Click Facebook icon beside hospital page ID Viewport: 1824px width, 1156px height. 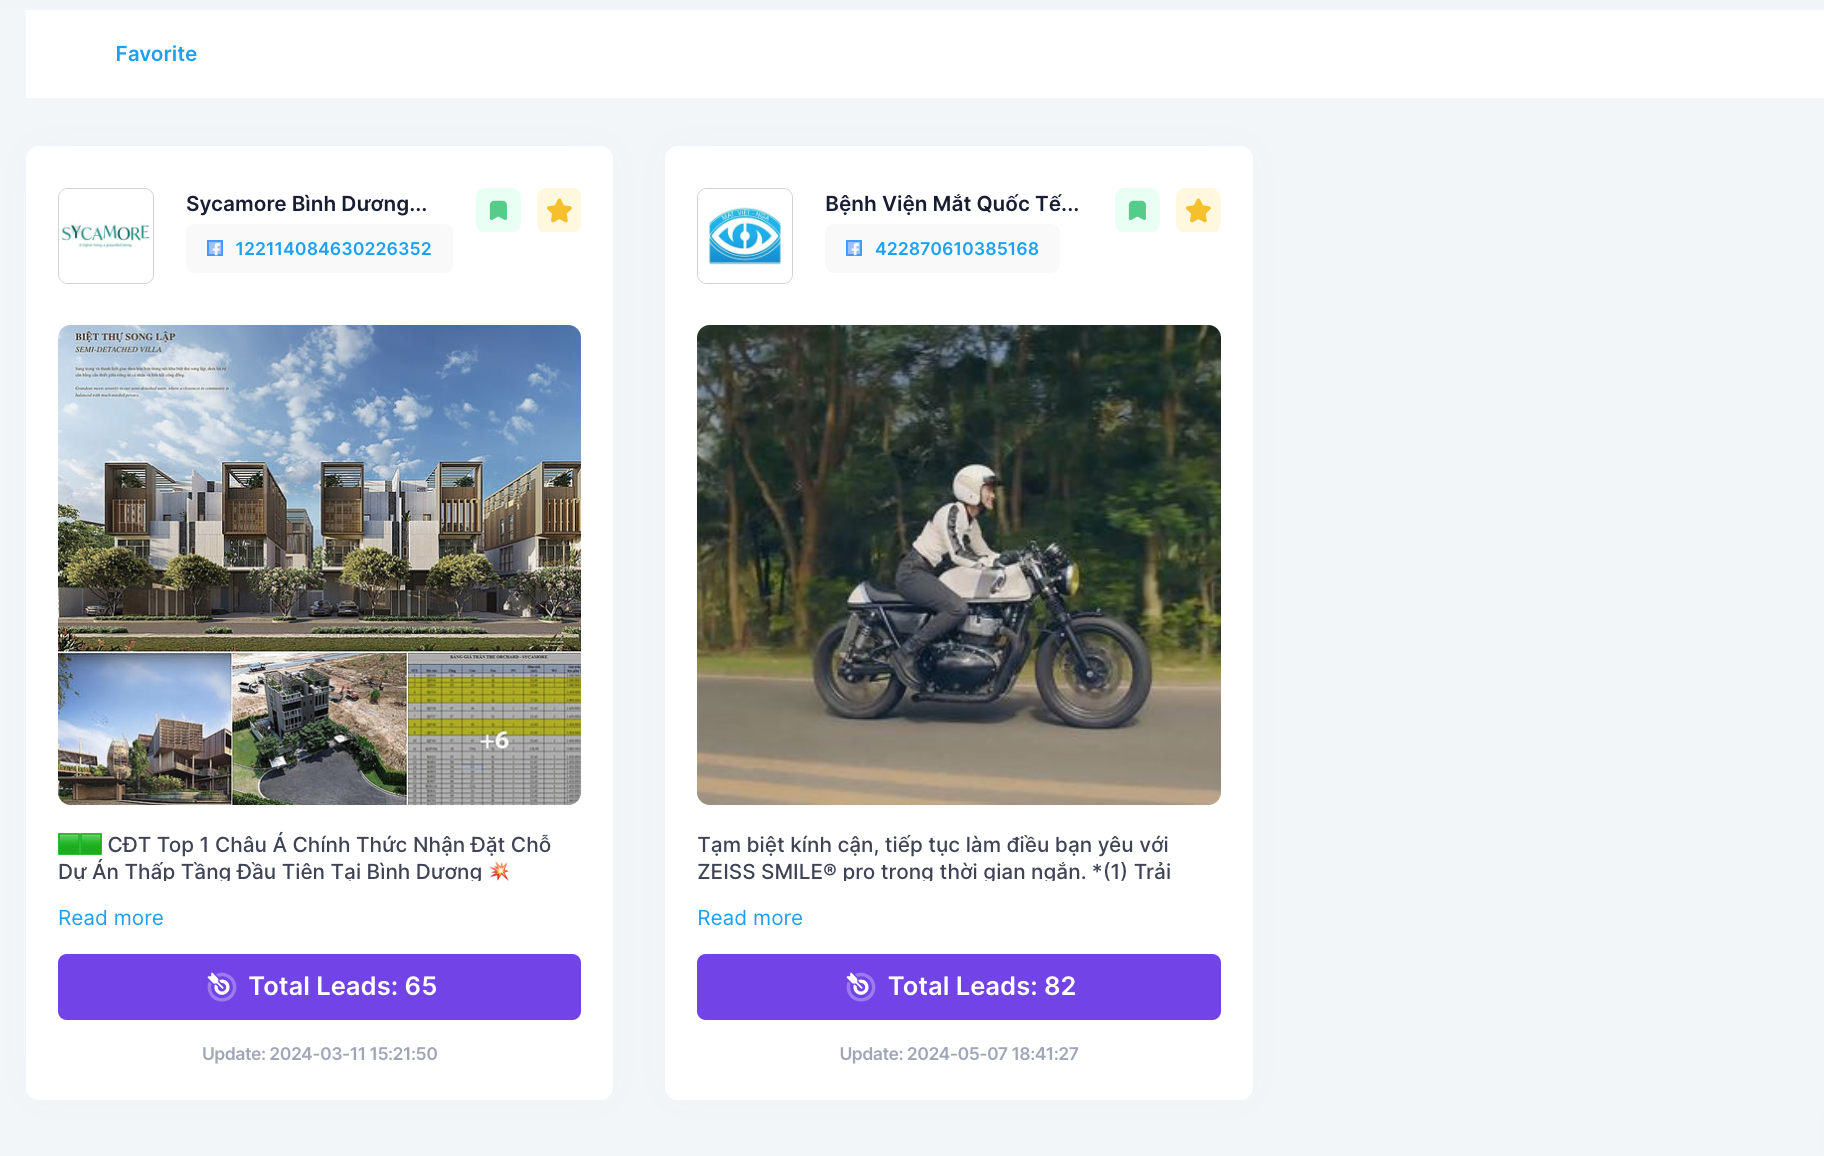point(854,249)
